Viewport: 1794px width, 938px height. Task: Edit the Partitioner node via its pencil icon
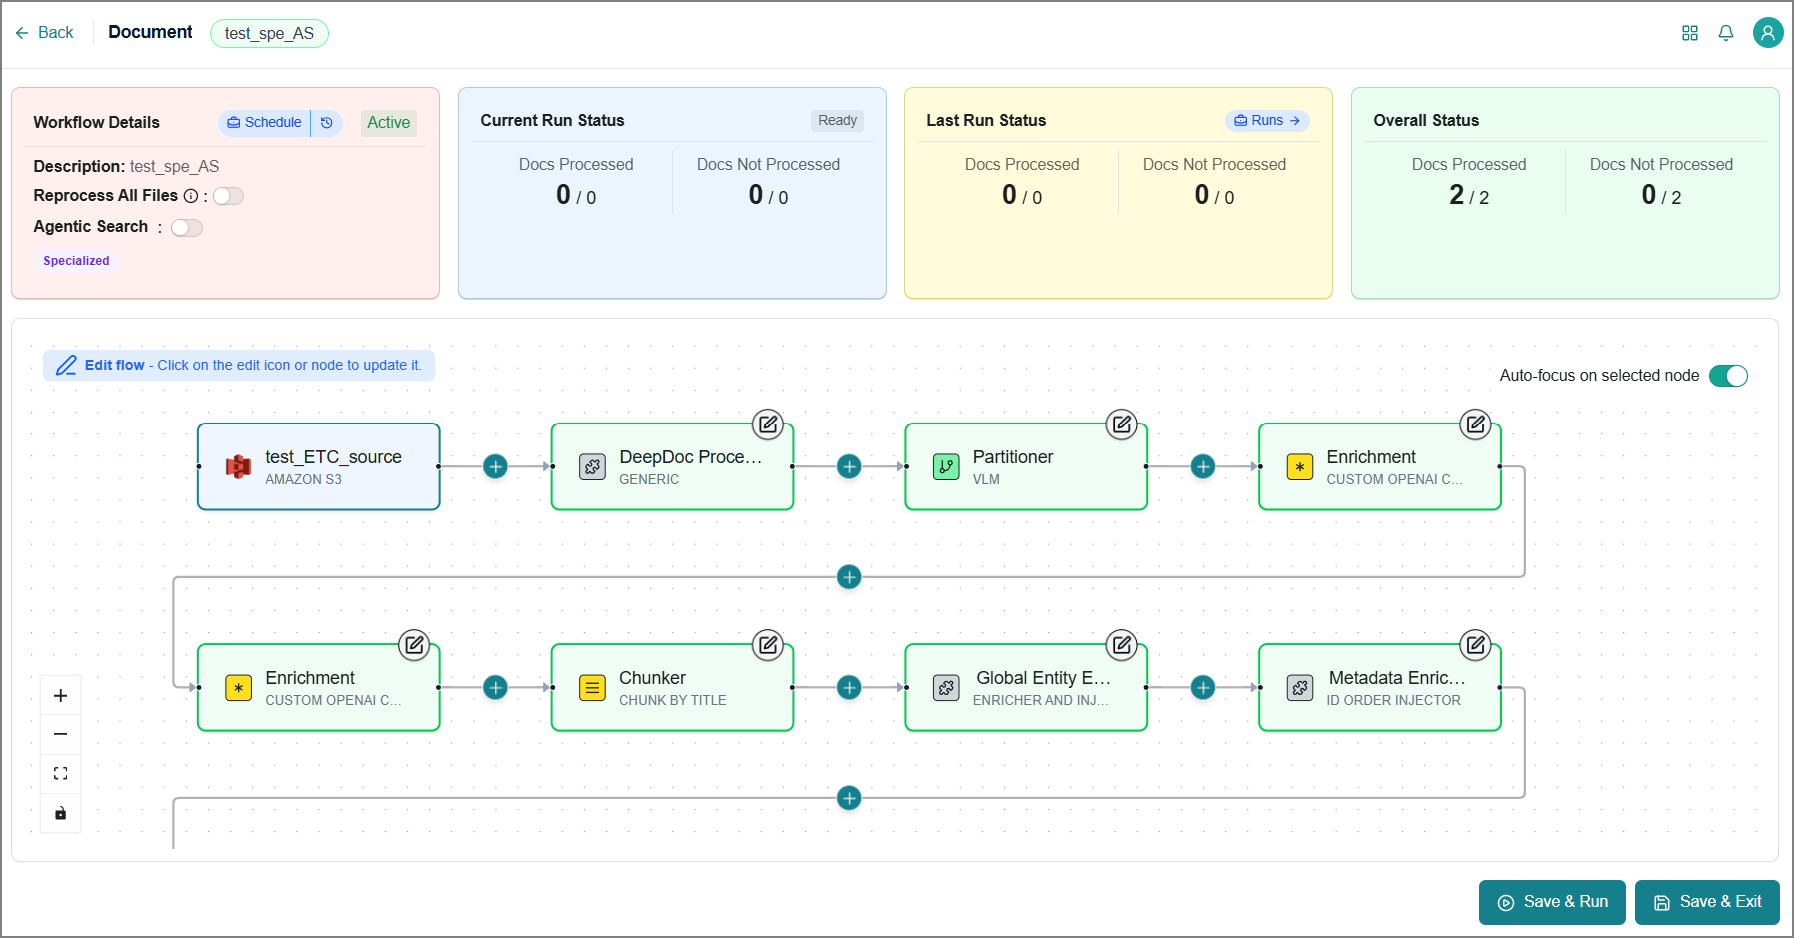tap(1122, 424)
